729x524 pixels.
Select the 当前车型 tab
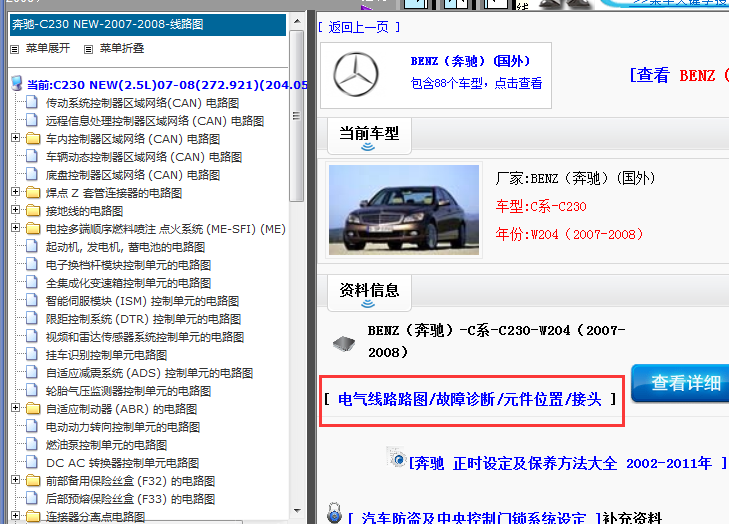point(369,136)
